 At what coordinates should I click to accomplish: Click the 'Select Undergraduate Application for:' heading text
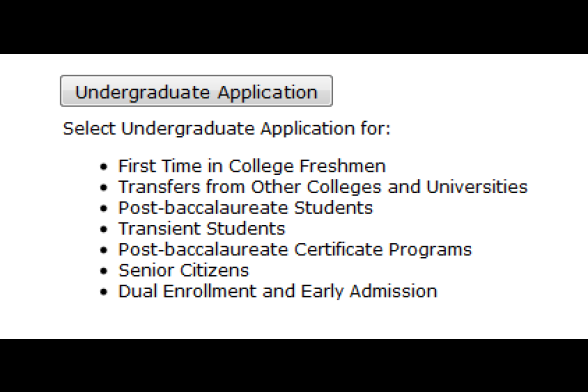(x=227, y=129)
